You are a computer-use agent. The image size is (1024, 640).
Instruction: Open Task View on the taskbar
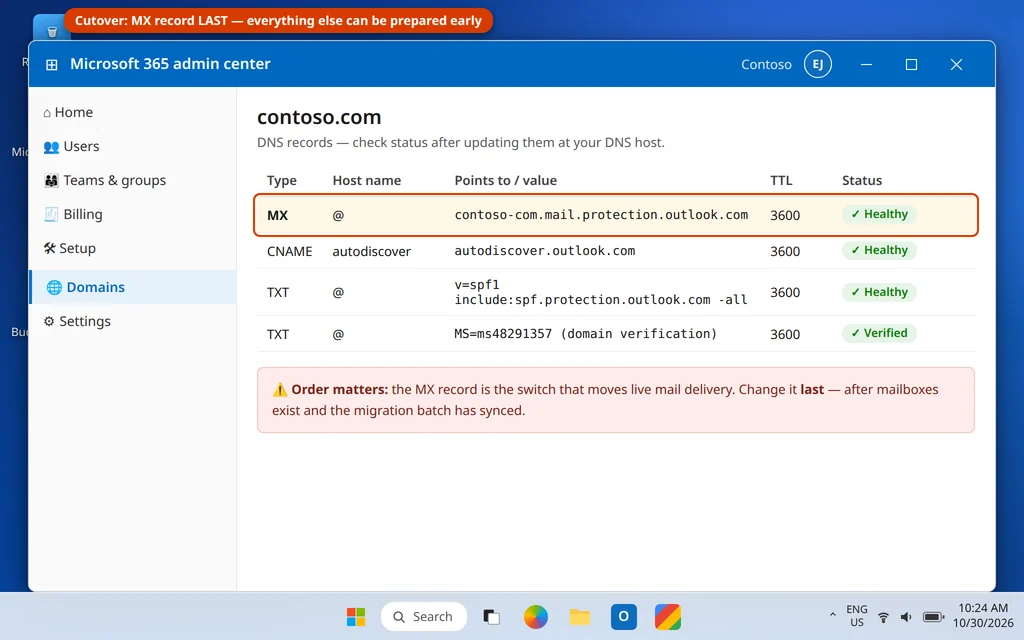pyautogui.click(x=491, y=616)
